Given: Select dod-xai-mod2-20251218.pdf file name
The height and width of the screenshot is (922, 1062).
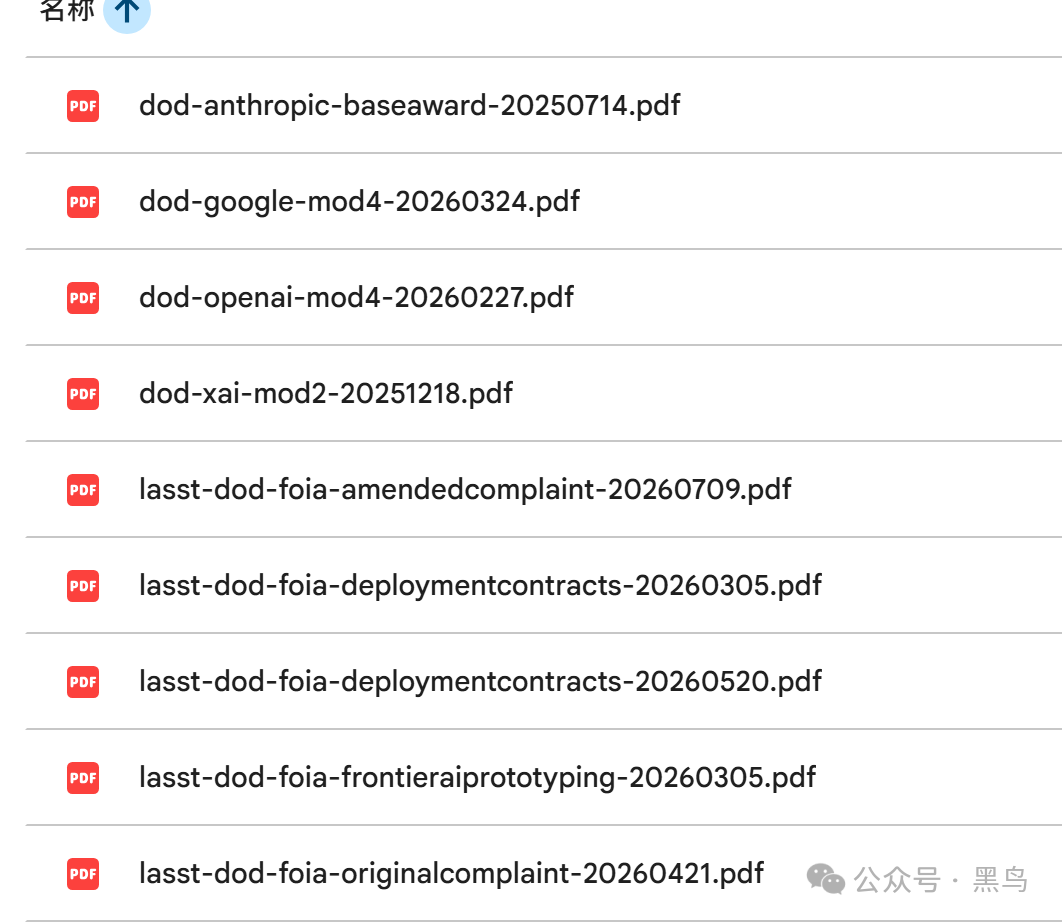Looking at the screenshot, I should [x=326, y=394].
